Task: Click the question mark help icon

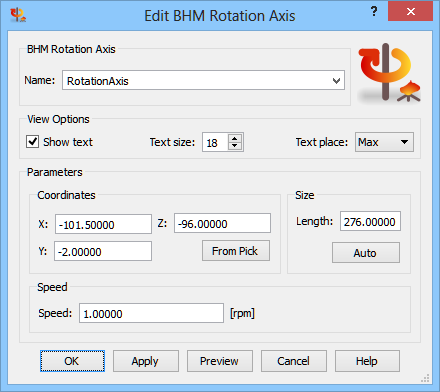Action: (374, 12)
